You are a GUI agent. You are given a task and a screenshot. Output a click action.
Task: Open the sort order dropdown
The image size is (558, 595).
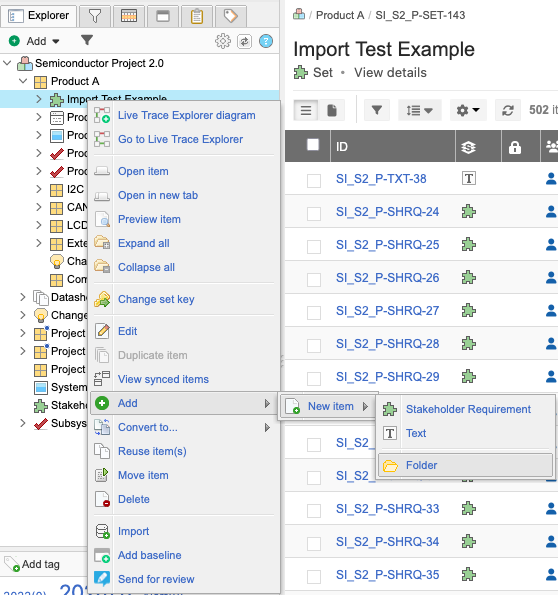pos(419,110)
